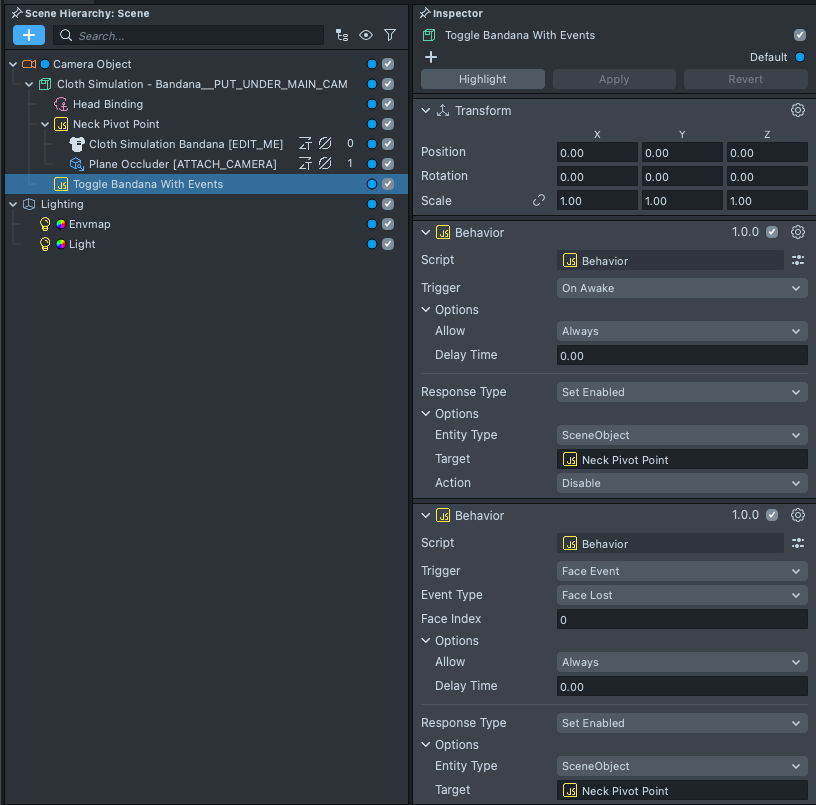
Task: Open the Trigger dropdown set to On Awake
Action: (x=682, y=288)
